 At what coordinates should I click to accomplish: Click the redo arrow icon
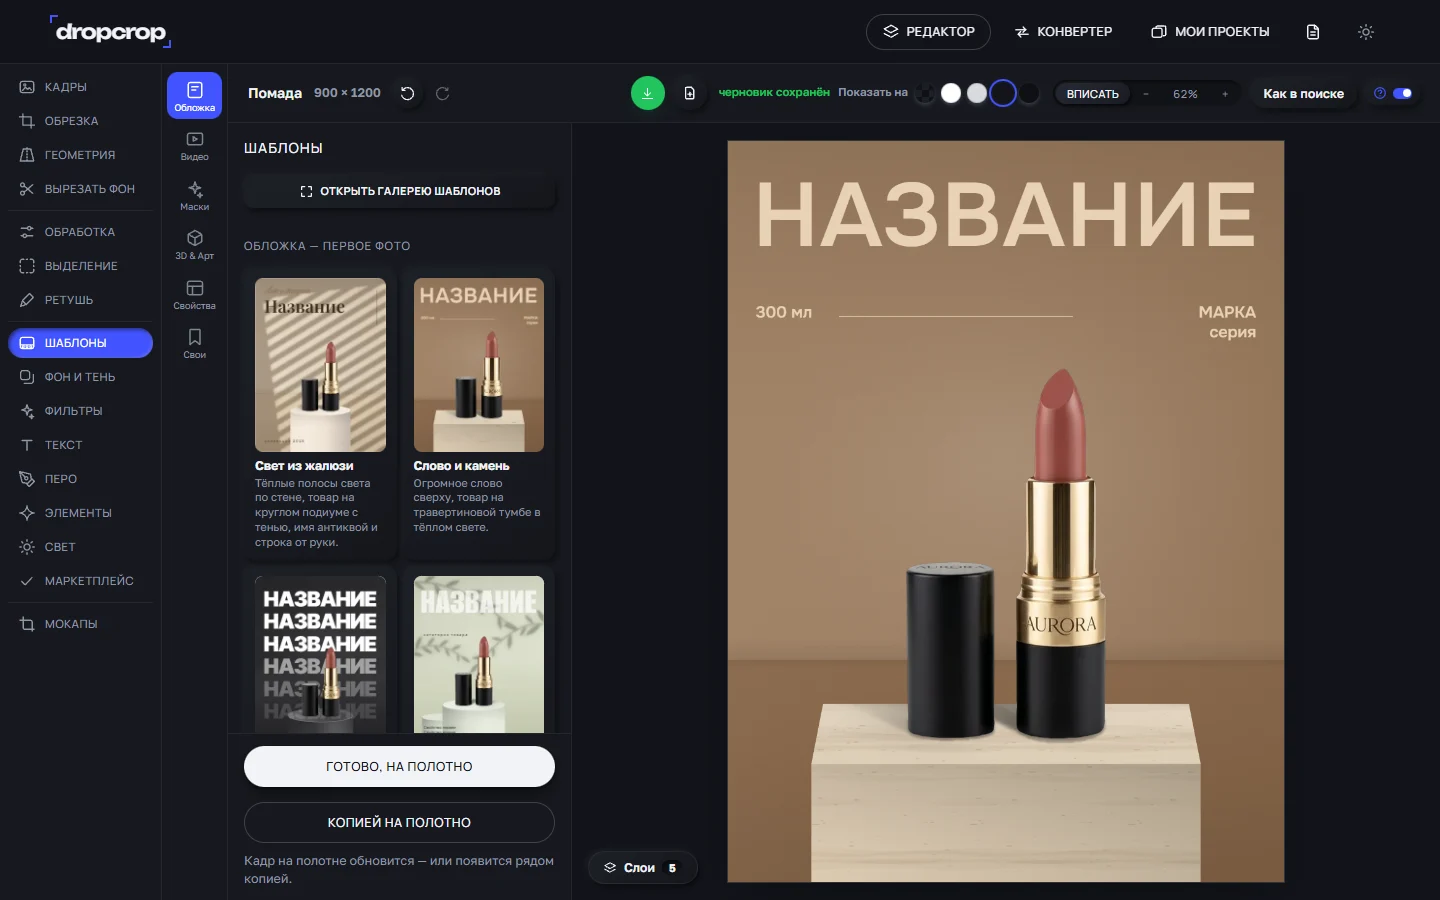point(443,93)
